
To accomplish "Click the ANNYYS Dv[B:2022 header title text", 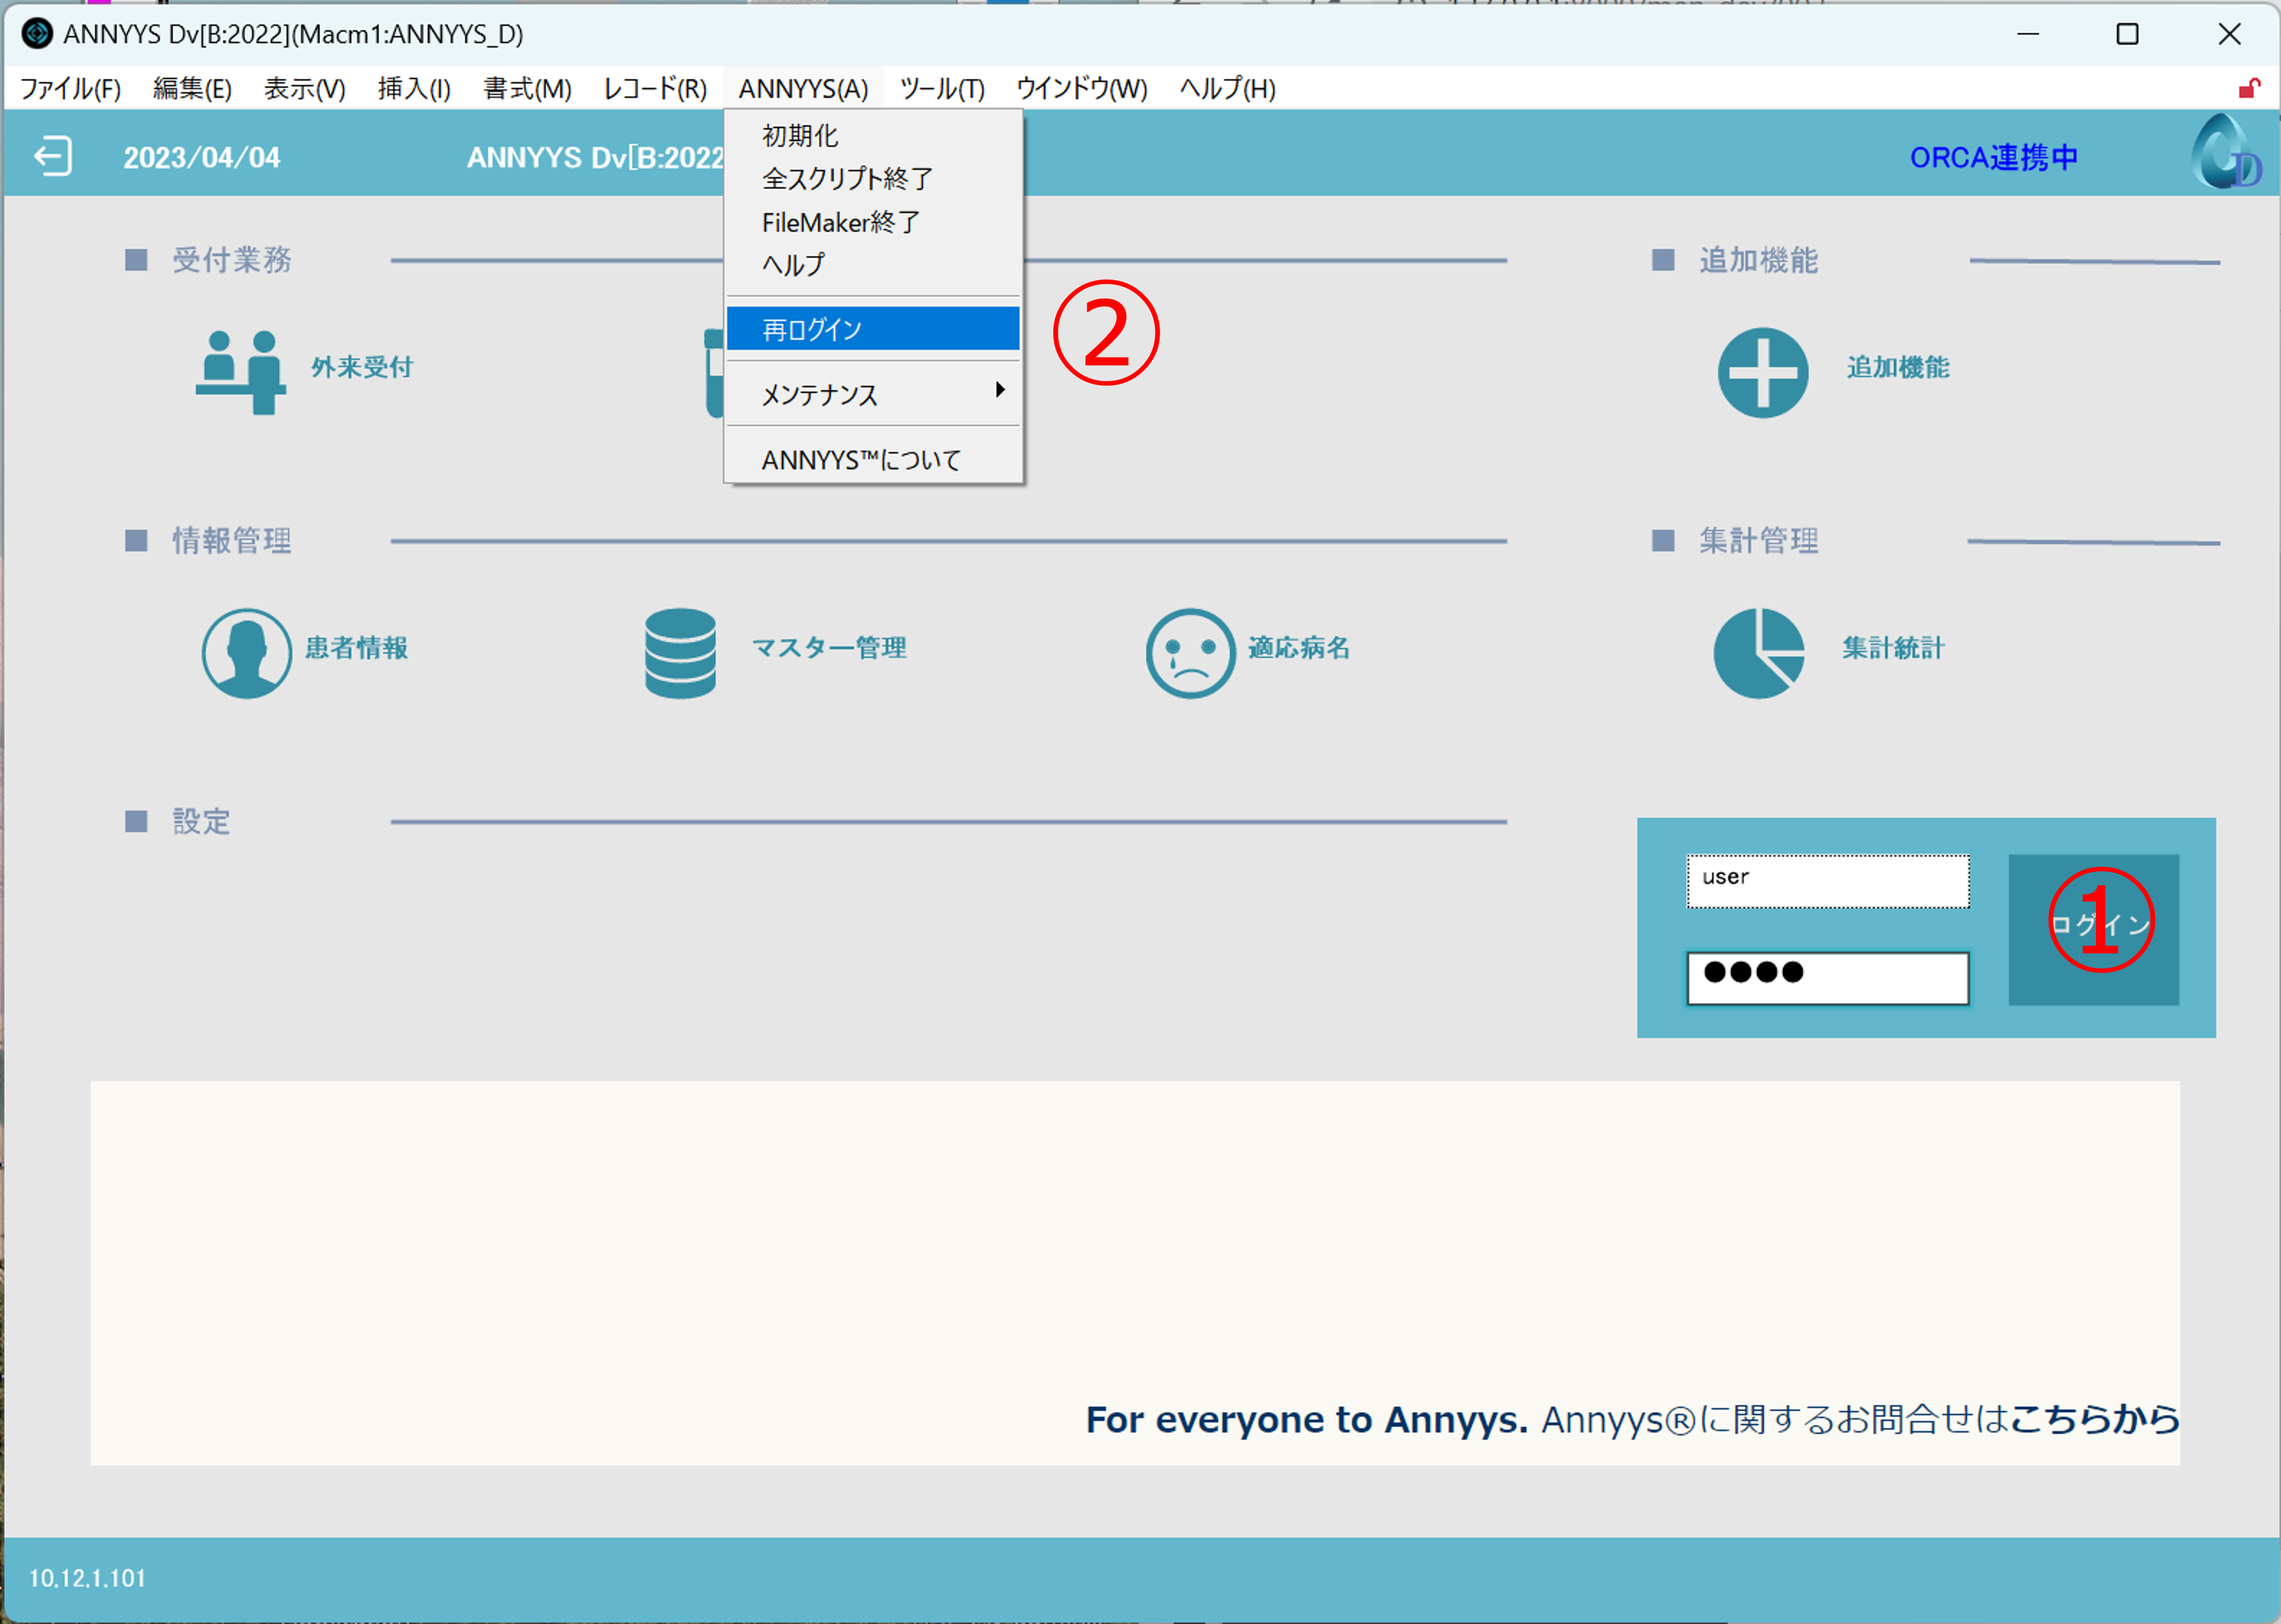I will (595, 158).
